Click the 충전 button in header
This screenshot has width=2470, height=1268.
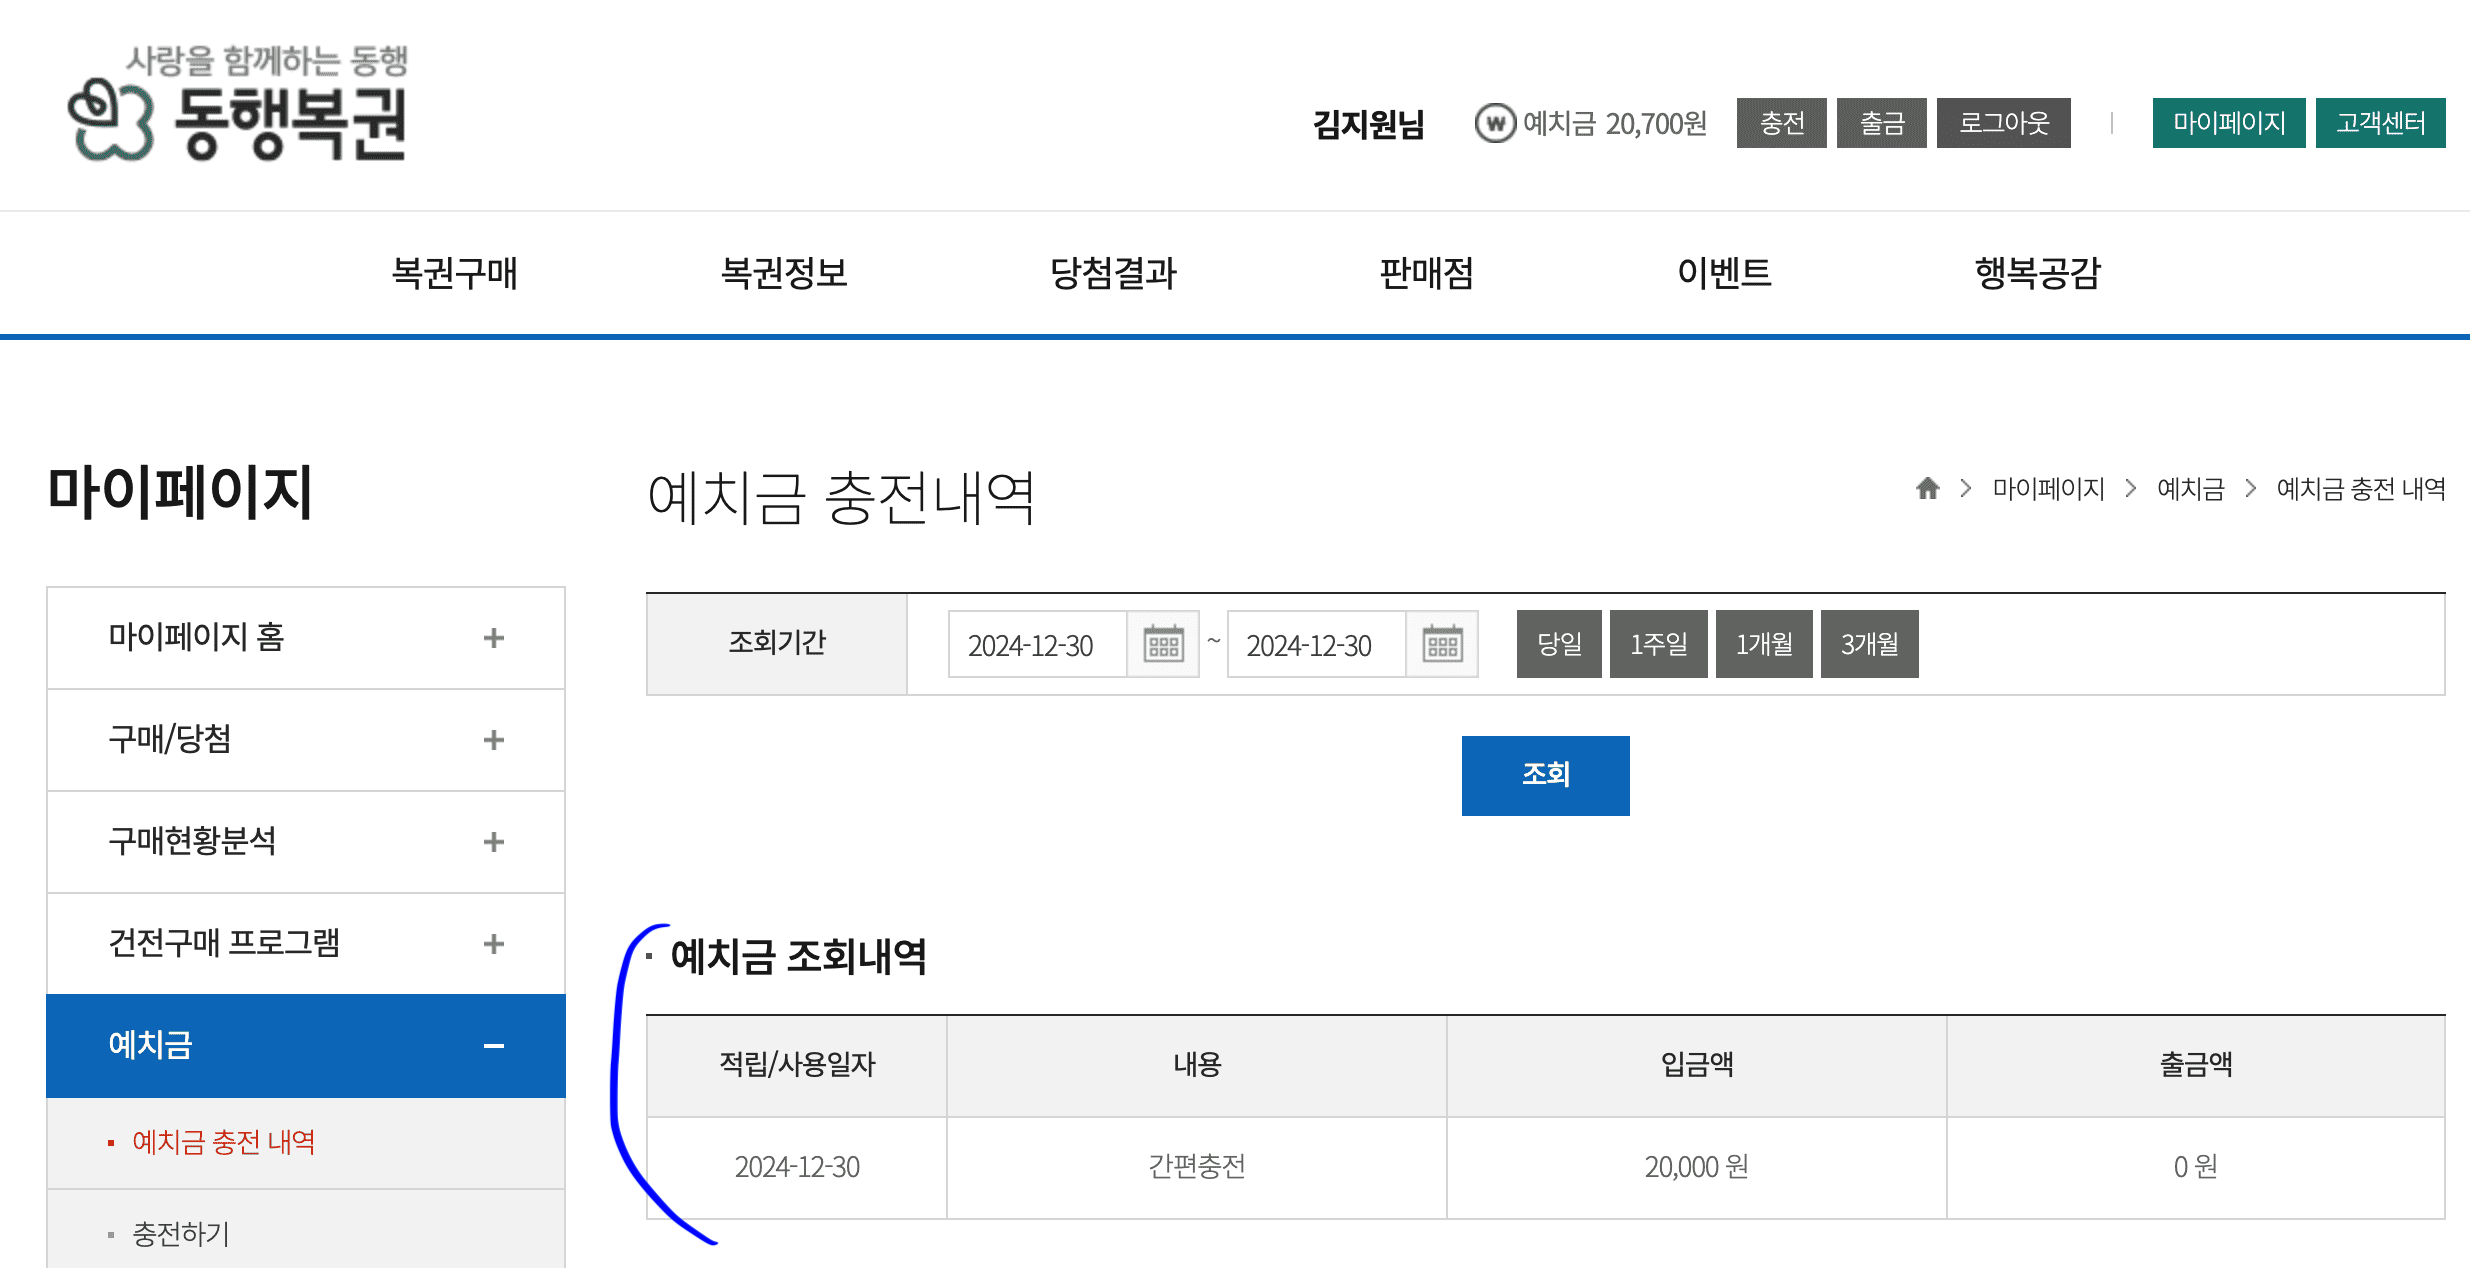click(1782, 123)
